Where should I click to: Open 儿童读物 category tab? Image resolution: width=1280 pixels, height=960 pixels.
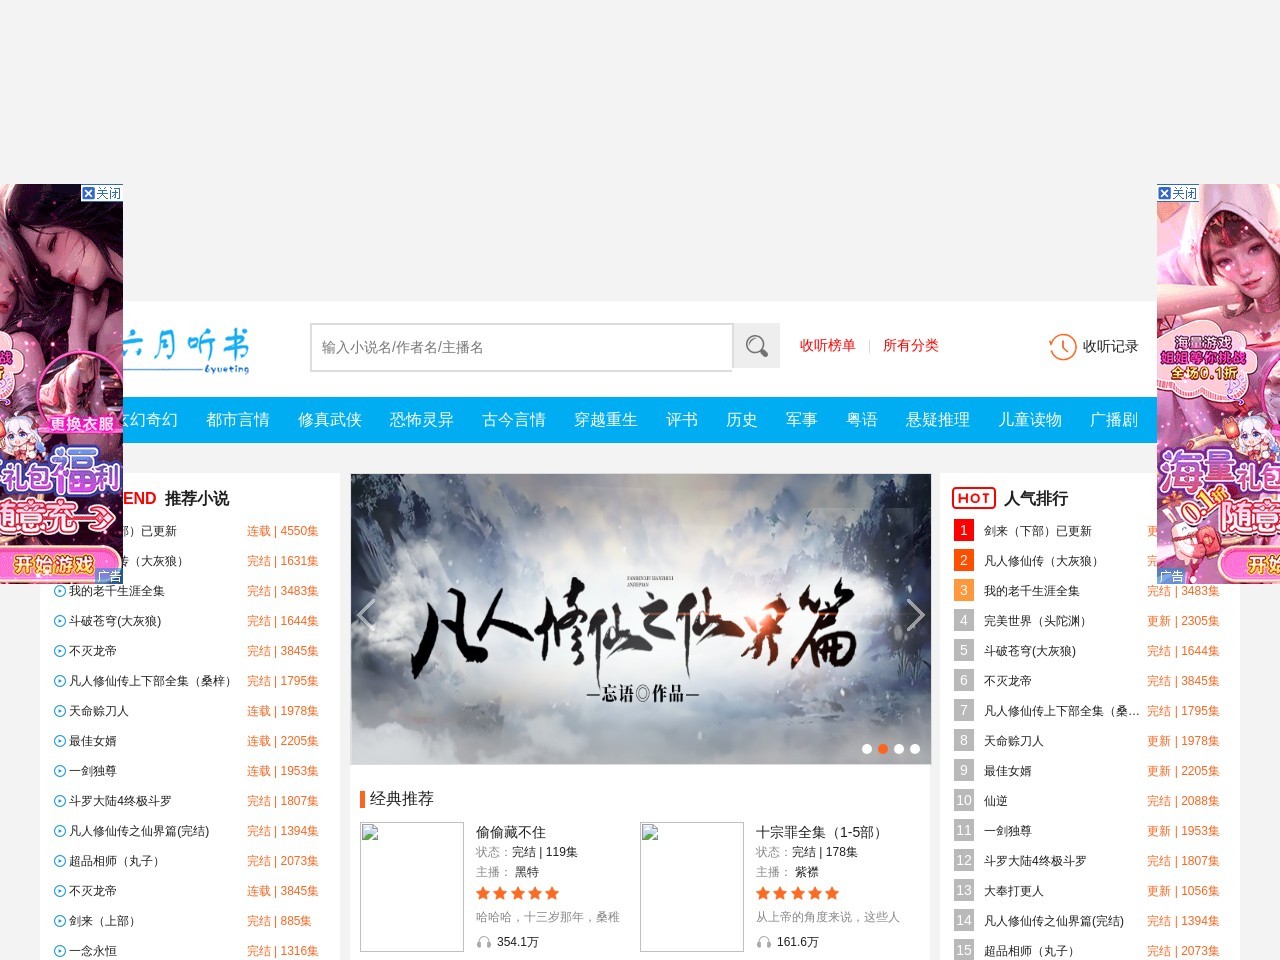point(1030,420)
